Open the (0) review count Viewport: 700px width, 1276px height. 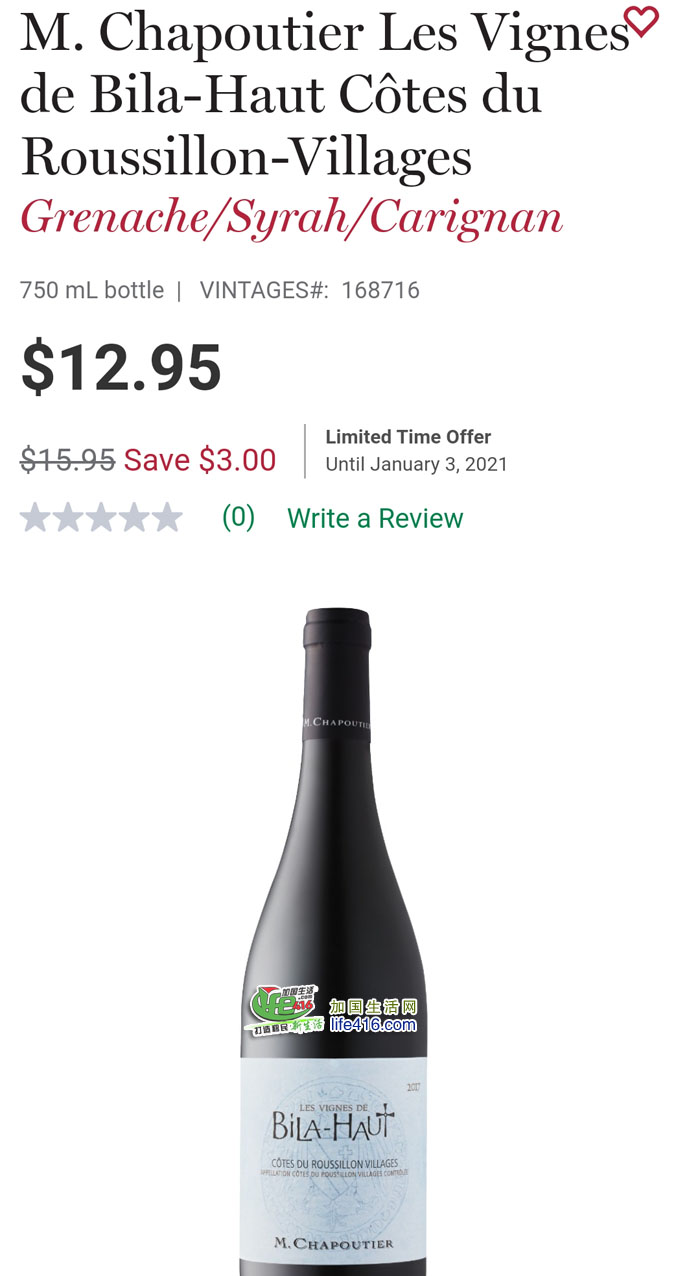click(x=238, y=518)
